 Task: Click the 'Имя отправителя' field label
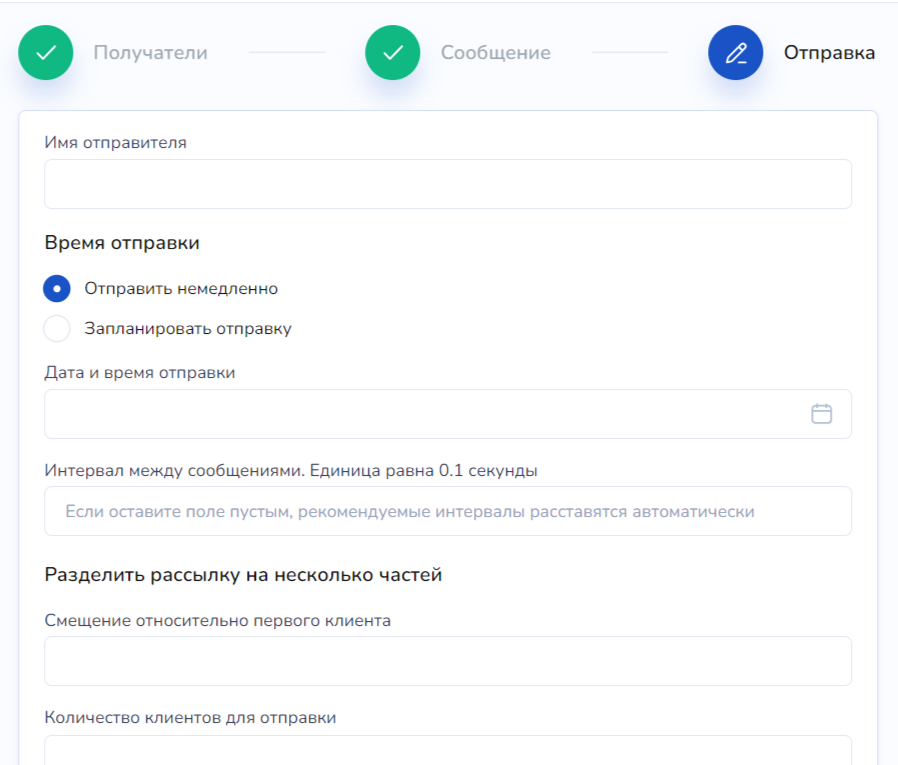[116, 142]
